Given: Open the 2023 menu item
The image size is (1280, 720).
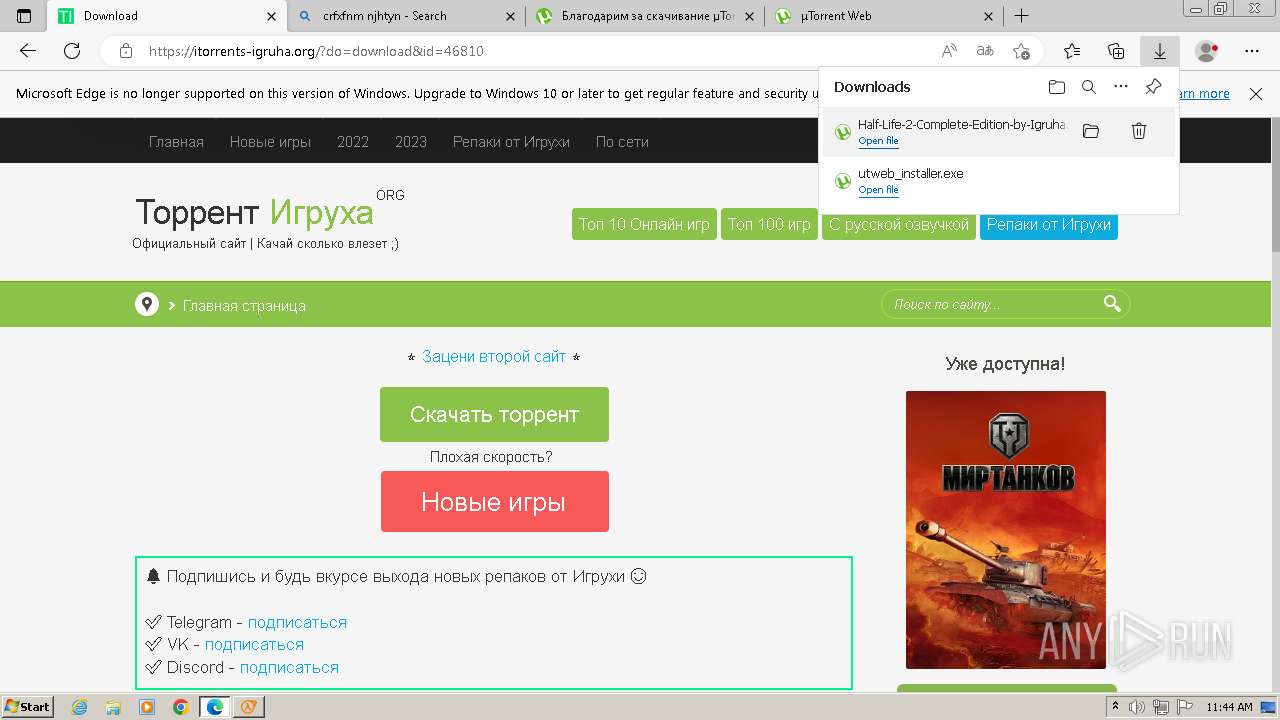Looking at the screenshot, I should 411,142.
